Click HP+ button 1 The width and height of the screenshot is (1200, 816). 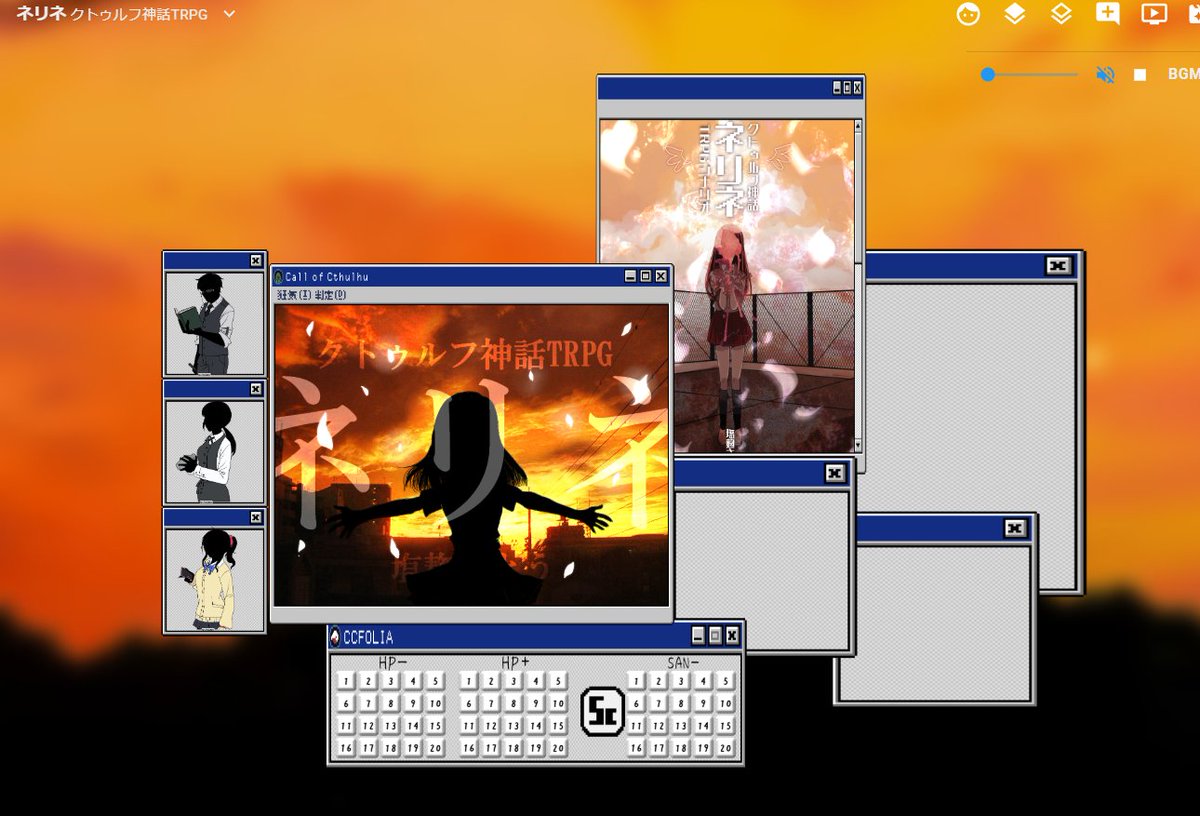tap(469, 681)
